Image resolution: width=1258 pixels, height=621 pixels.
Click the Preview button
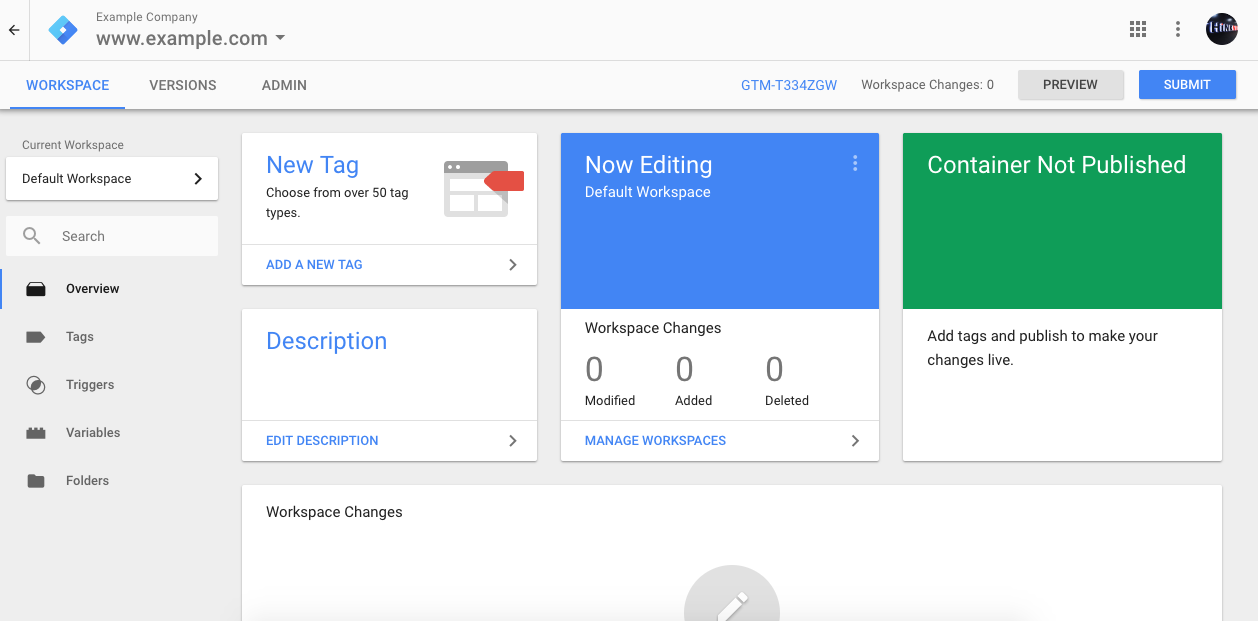1070,85
